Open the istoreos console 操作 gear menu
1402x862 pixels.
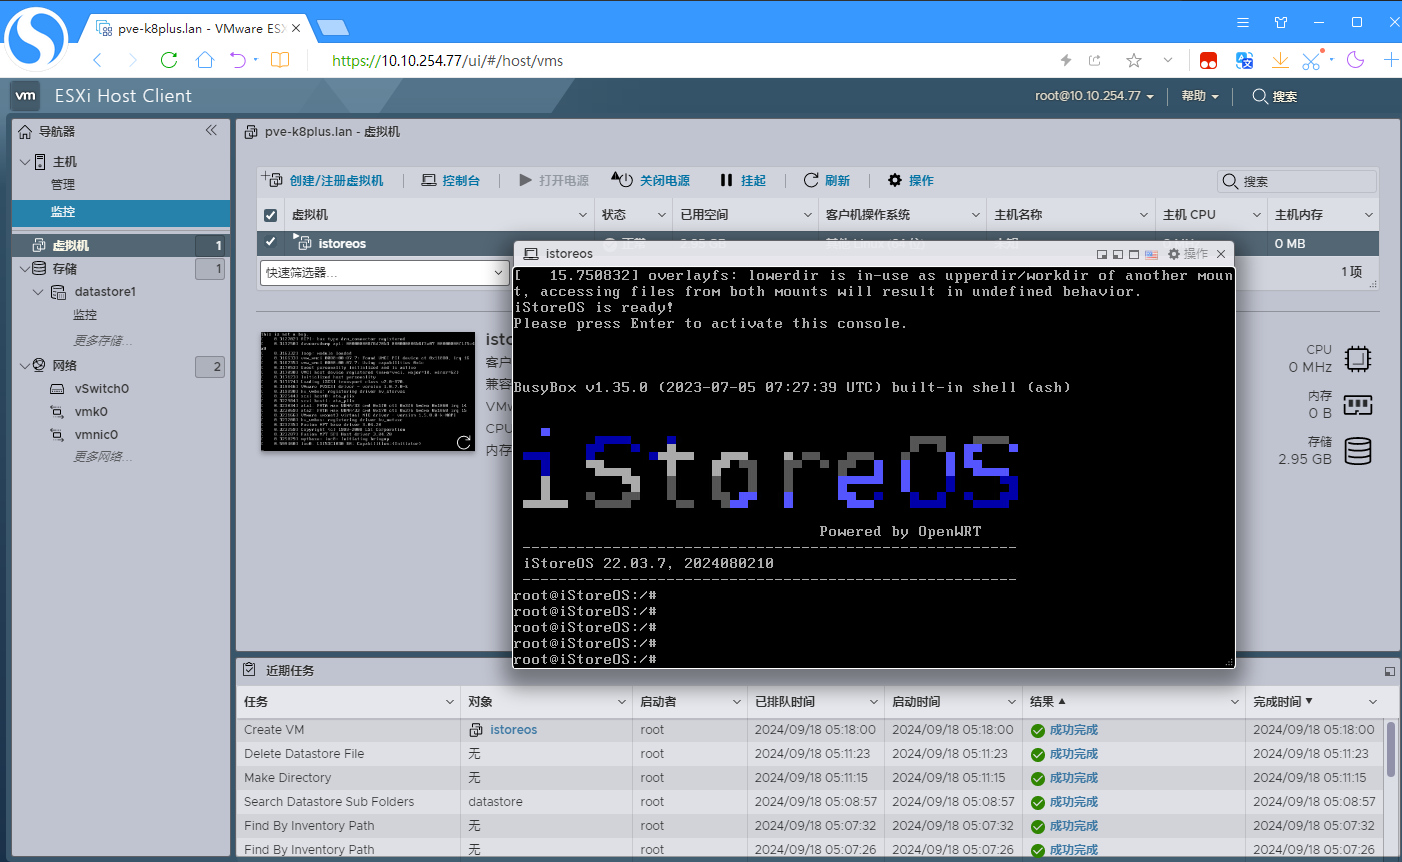click(1188, 254)
